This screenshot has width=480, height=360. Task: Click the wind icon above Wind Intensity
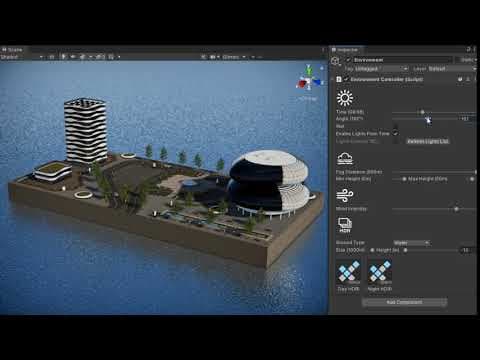(345, 195)
